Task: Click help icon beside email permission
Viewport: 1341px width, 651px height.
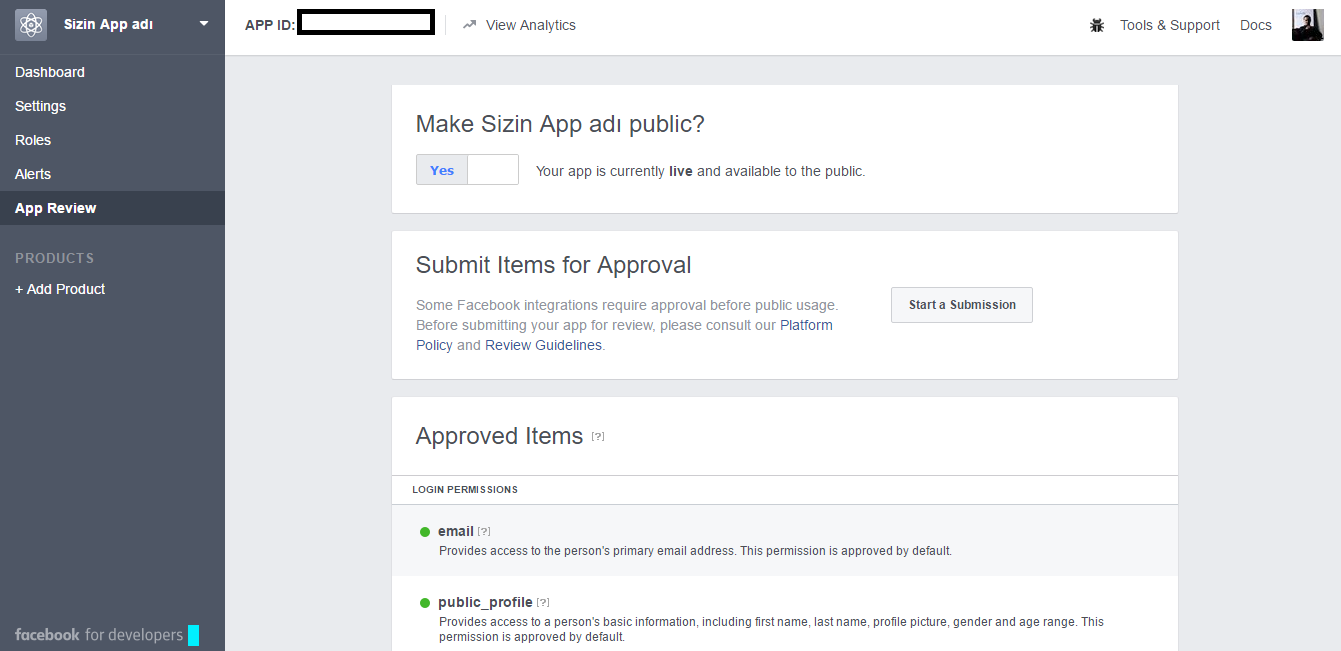Action: click(x=484, y=532)
